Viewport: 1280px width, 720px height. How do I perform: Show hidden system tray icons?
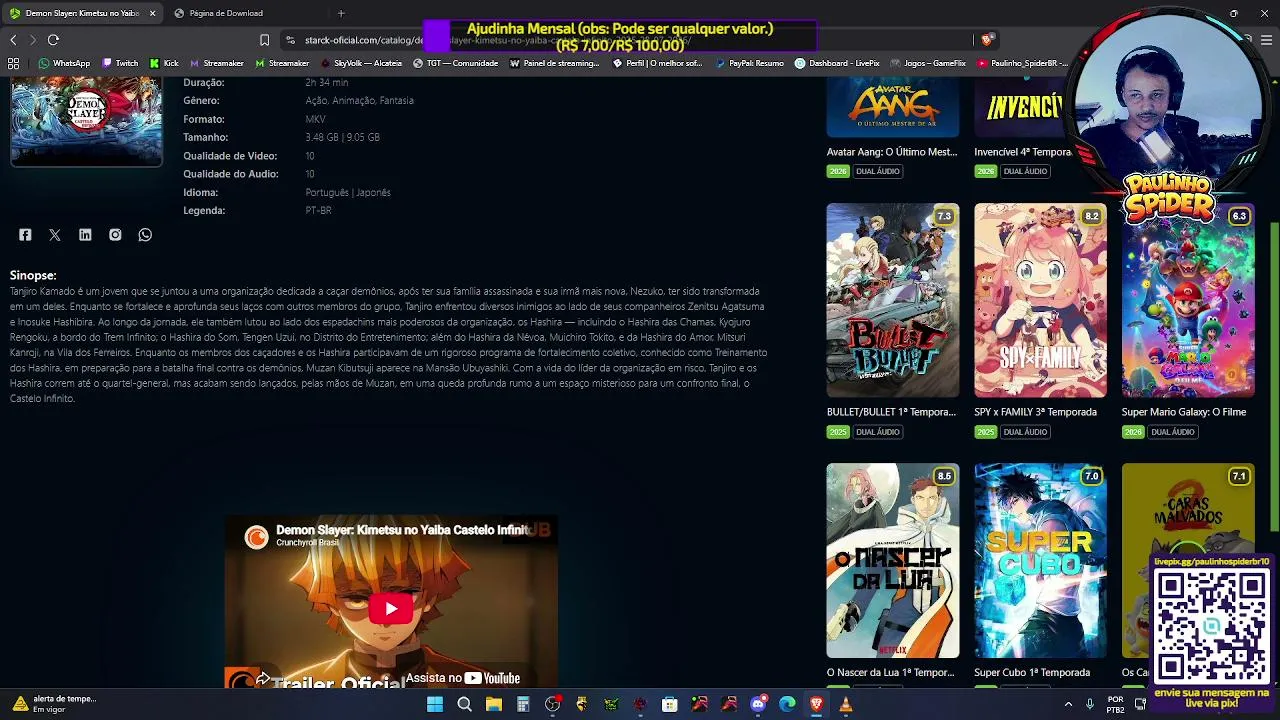pyautogui.click(x=1068, y=704)
